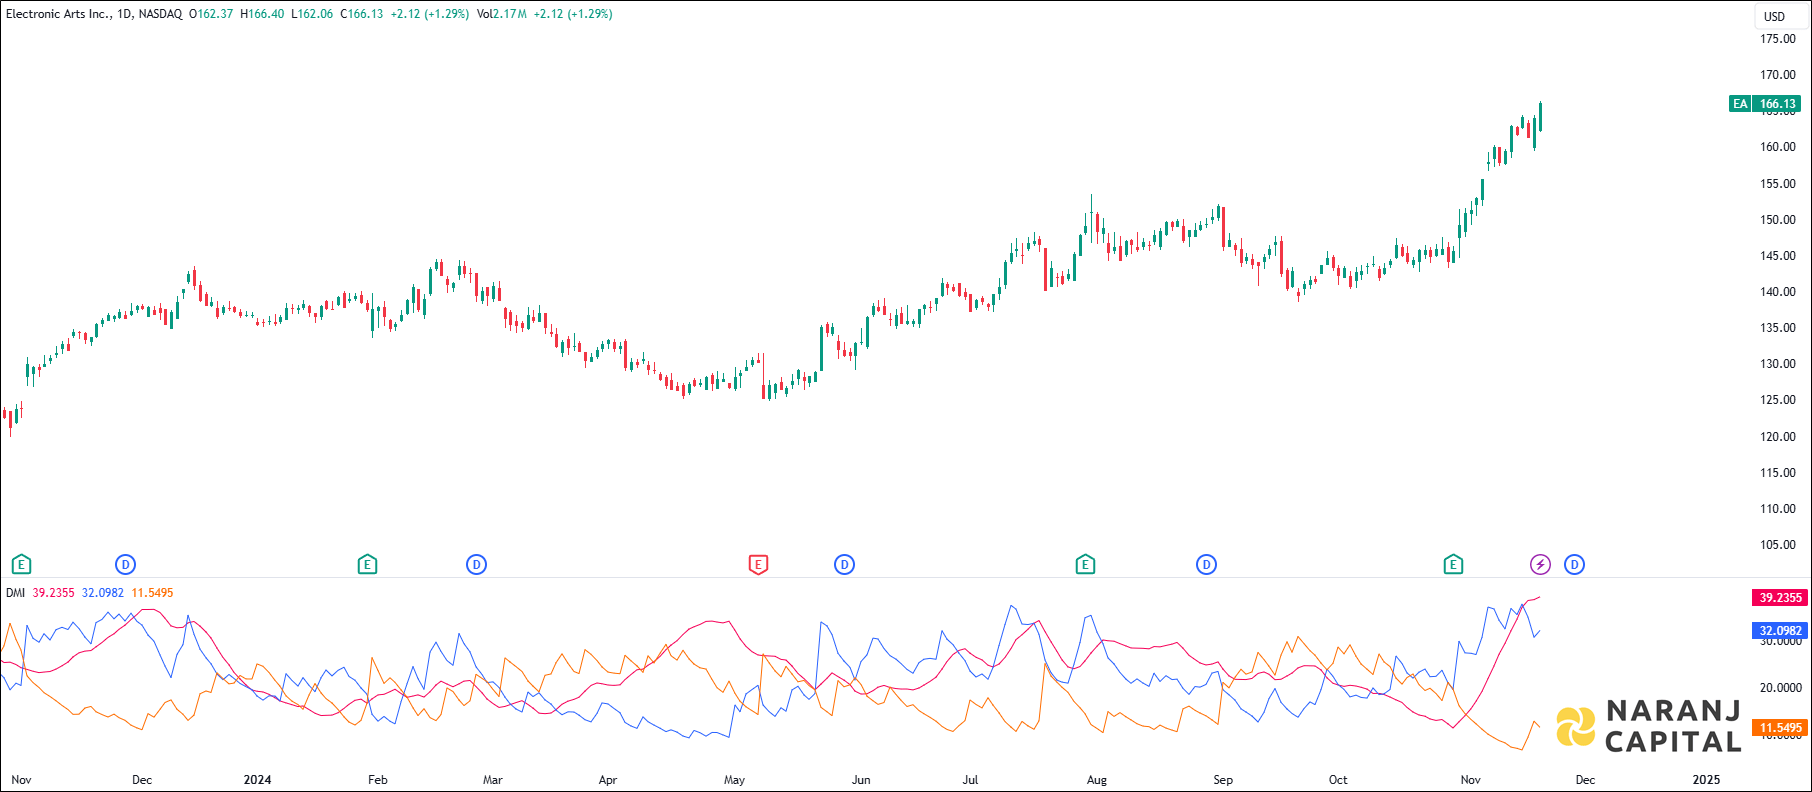The image size is (1812, 792).
Task: Open the earnings marker near August 2024
Action: [1085, 565]
